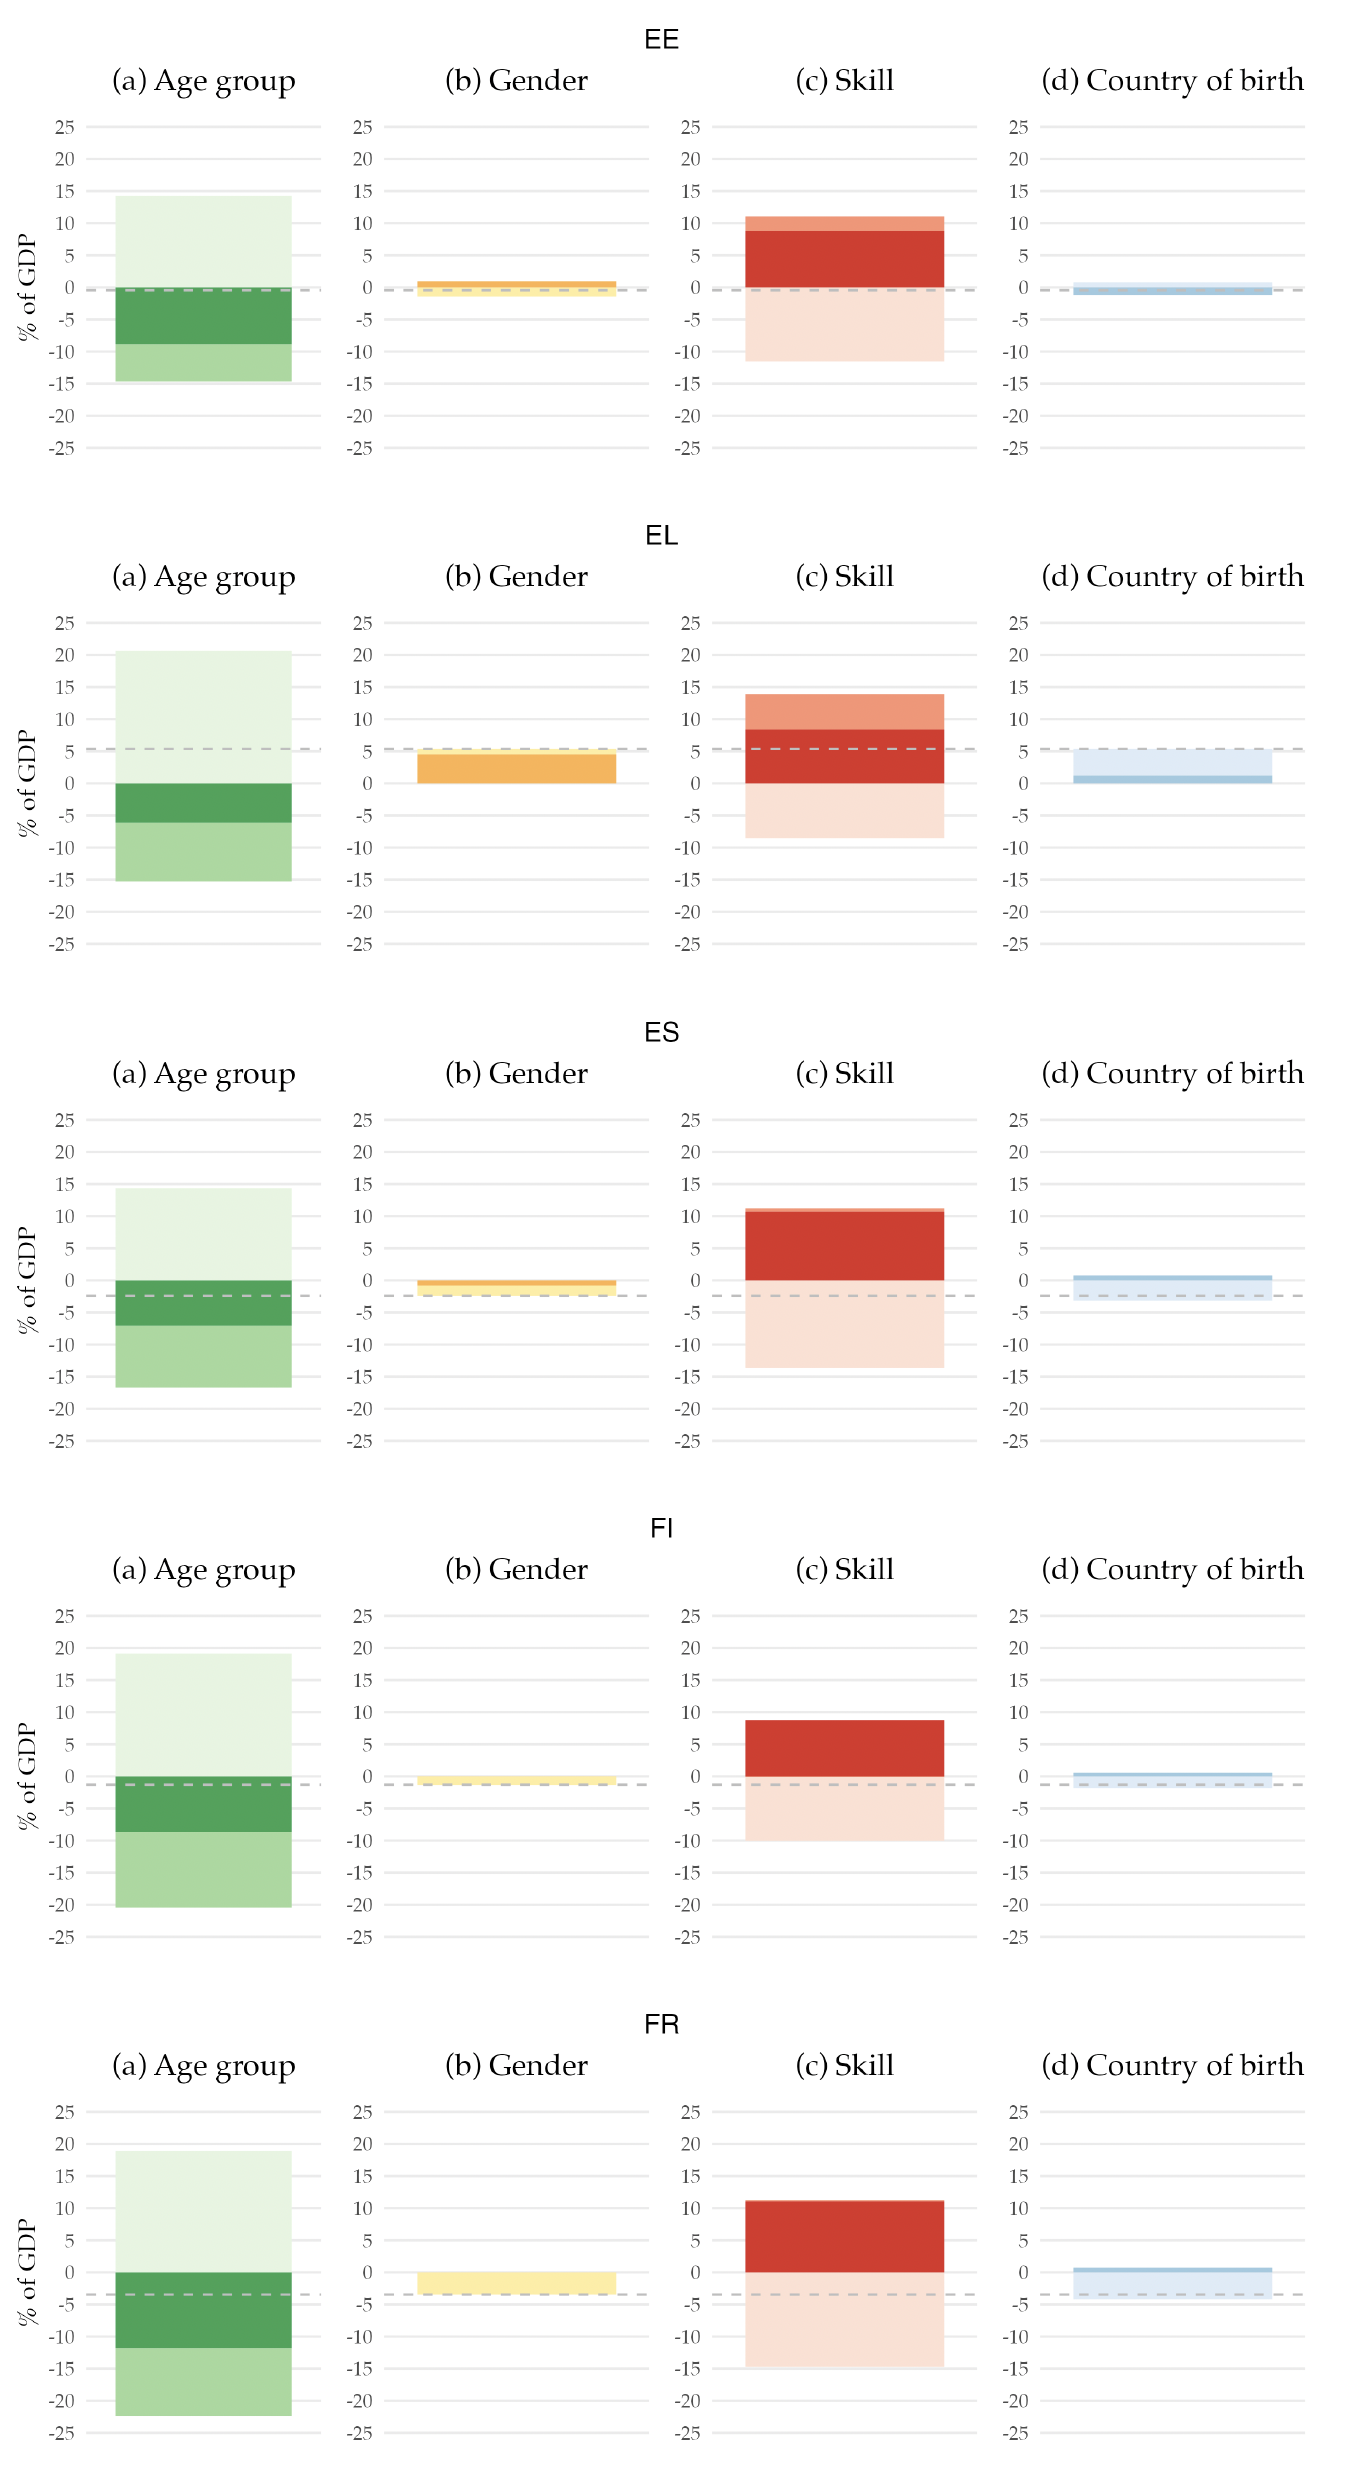Click light green bottom segment in FR Age group chart
Screen dimensions: 1354x2476
pyautogui.click(x=203, y=2381)
